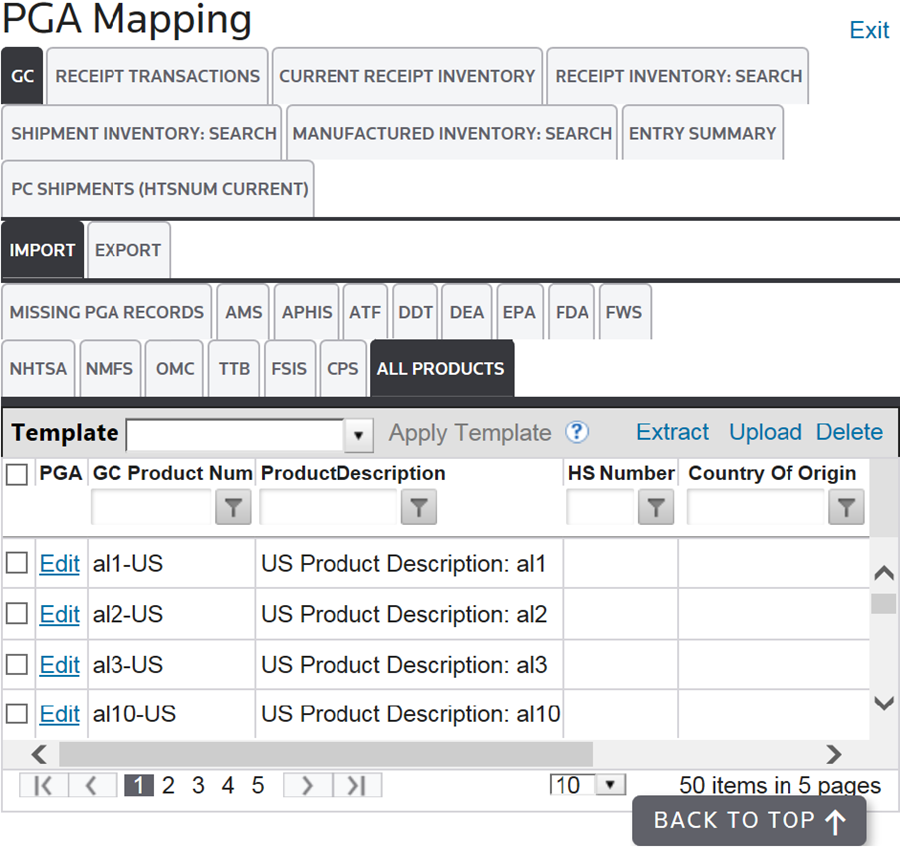
Task: Click the HS Number filter icon
Action: (x=656, y=509)
